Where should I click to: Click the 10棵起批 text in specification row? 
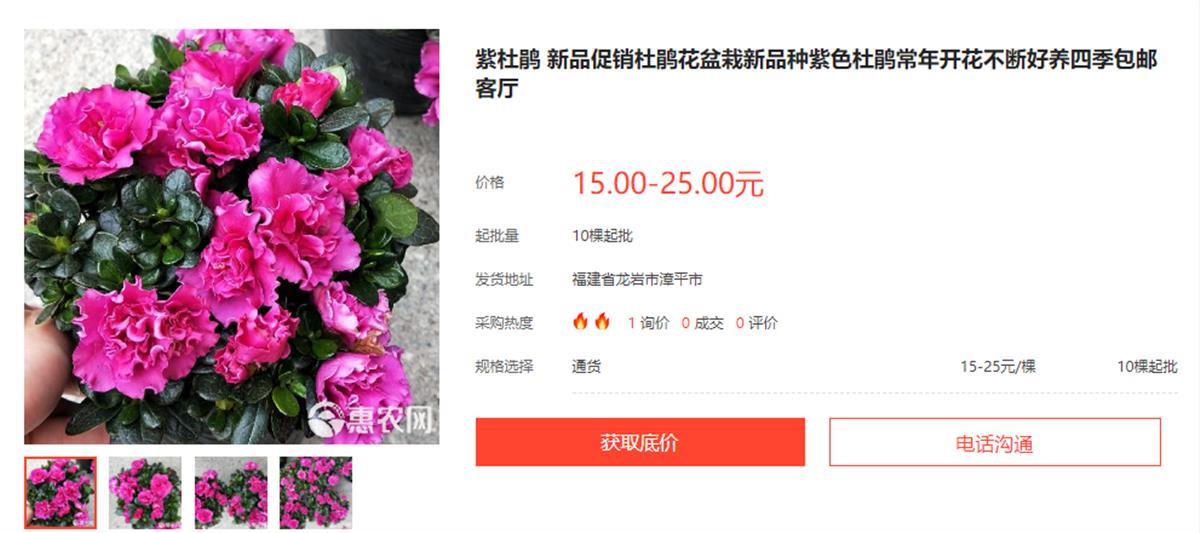1147,367
